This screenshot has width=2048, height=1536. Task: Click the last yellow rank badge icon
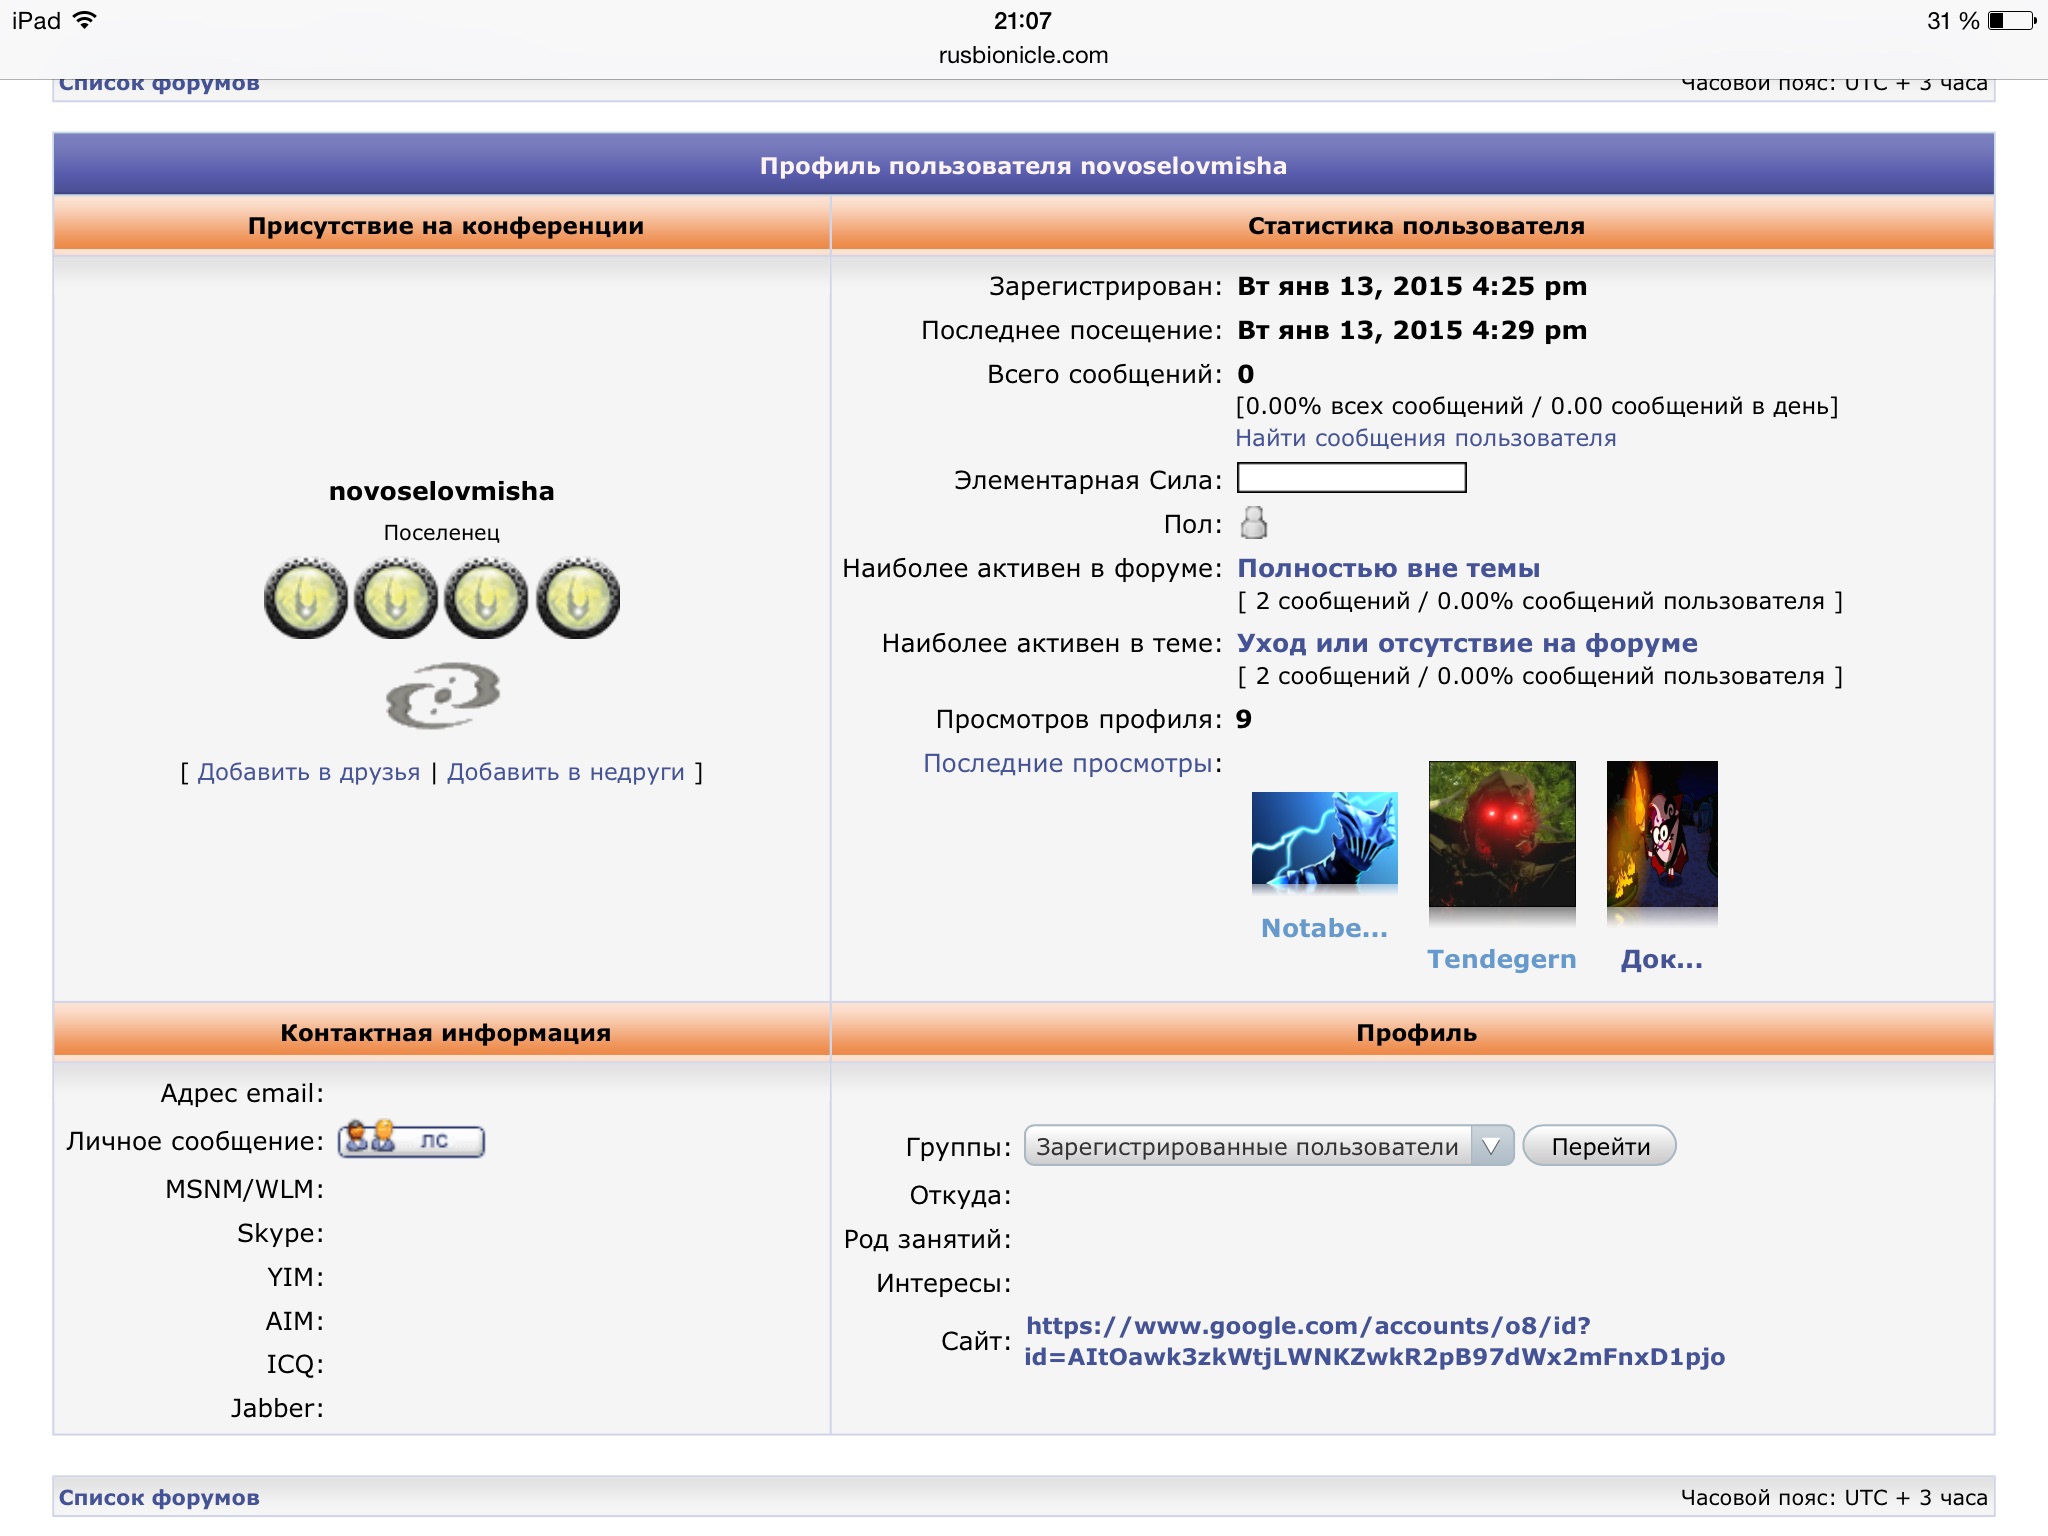point(578,598)
